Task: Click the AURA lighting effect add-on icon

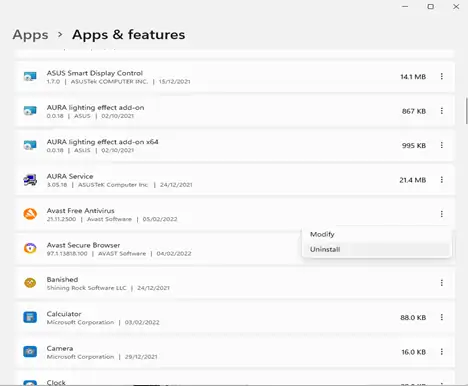Action: [x=30, y=111]
